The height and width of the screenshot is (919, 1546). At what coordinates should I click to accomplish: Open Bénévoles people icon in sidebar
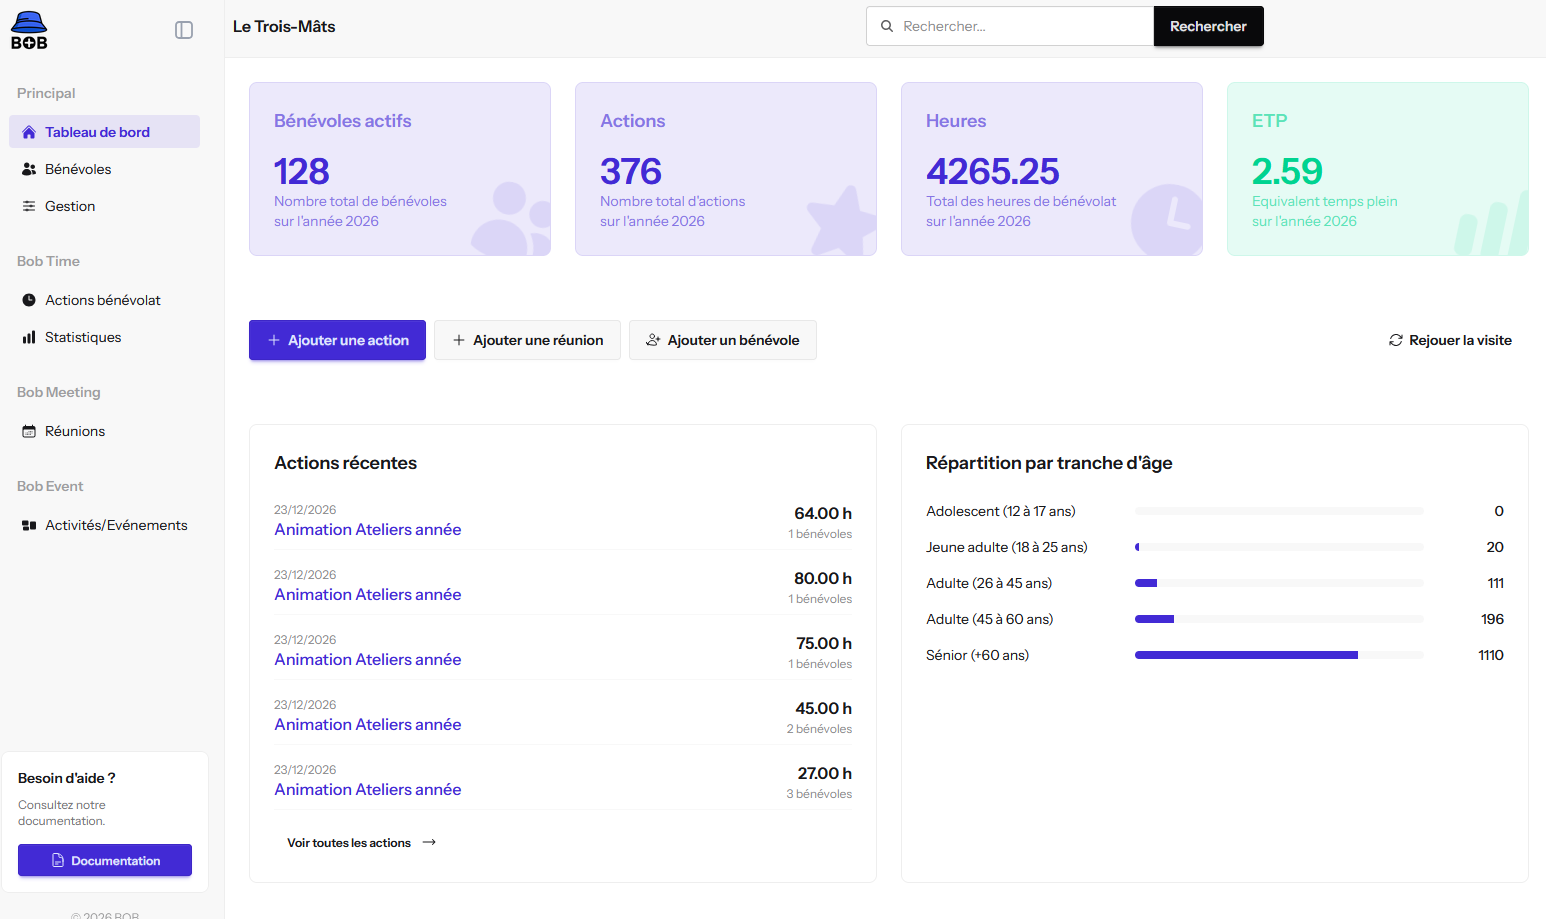(x=29, y=169)
